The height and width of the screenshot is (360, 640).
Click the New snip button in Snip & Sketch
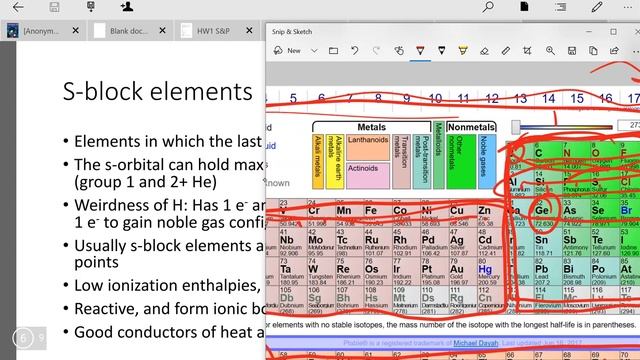pyautogui.click(x=287, y=51)
